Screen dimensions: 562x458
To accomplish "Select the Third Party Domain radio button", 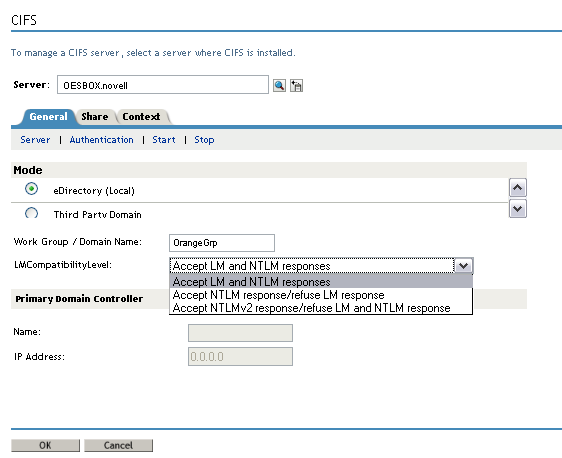I will pos(32,213).
